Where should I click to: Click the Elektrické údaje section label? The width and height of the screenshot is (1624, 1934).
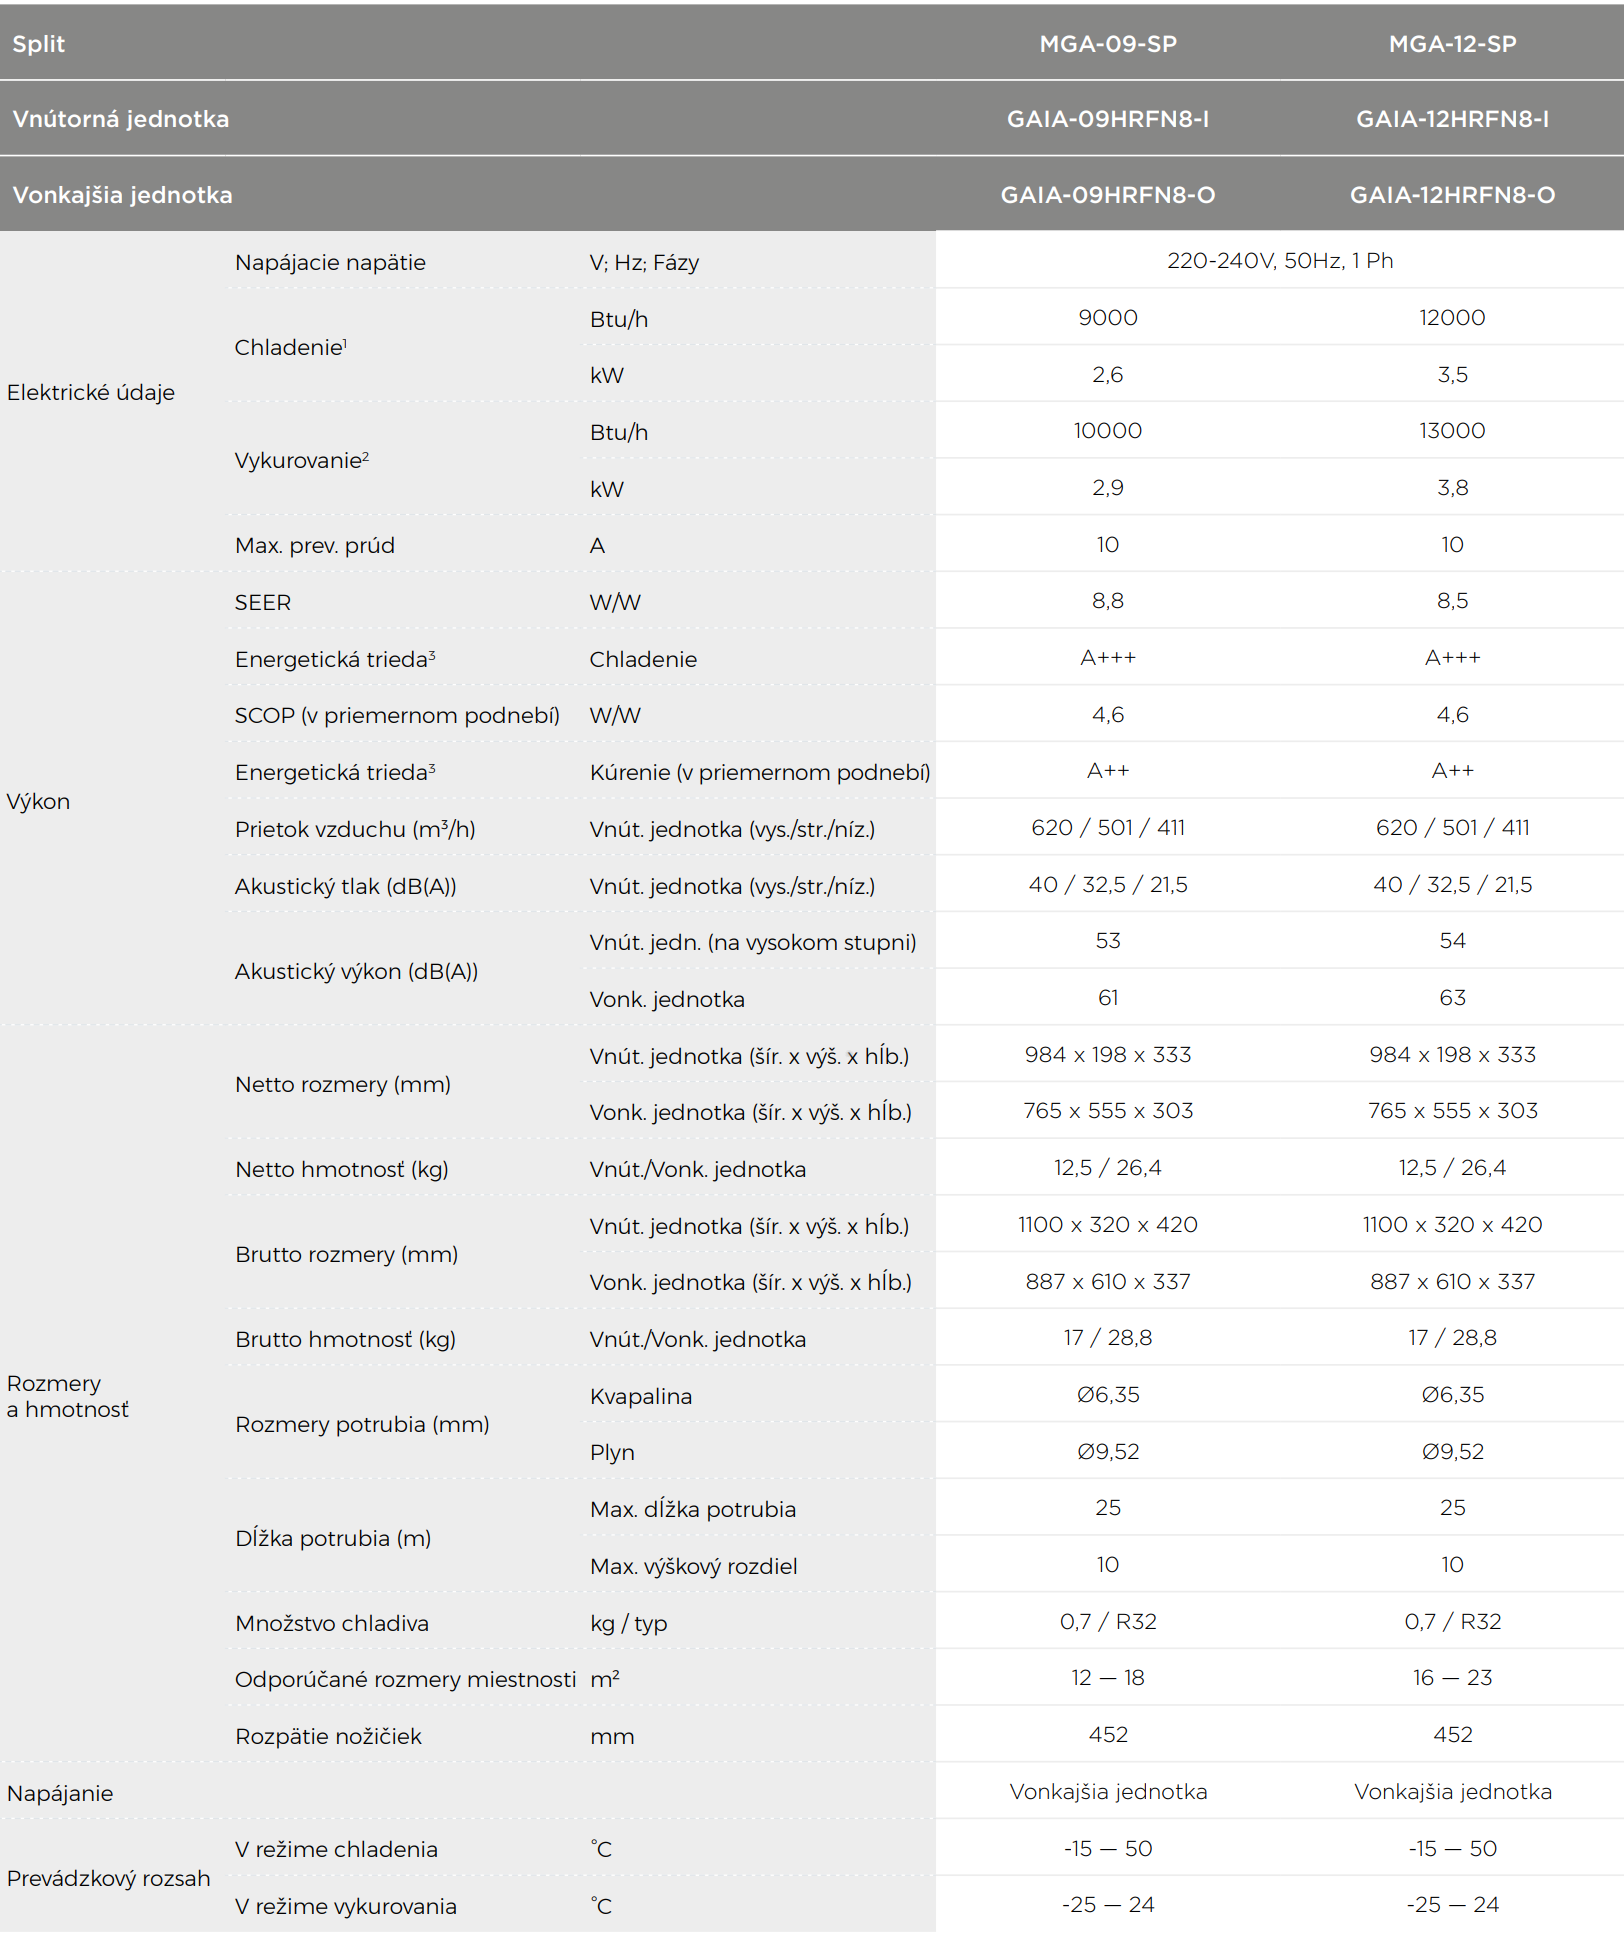tap(91, 392)
